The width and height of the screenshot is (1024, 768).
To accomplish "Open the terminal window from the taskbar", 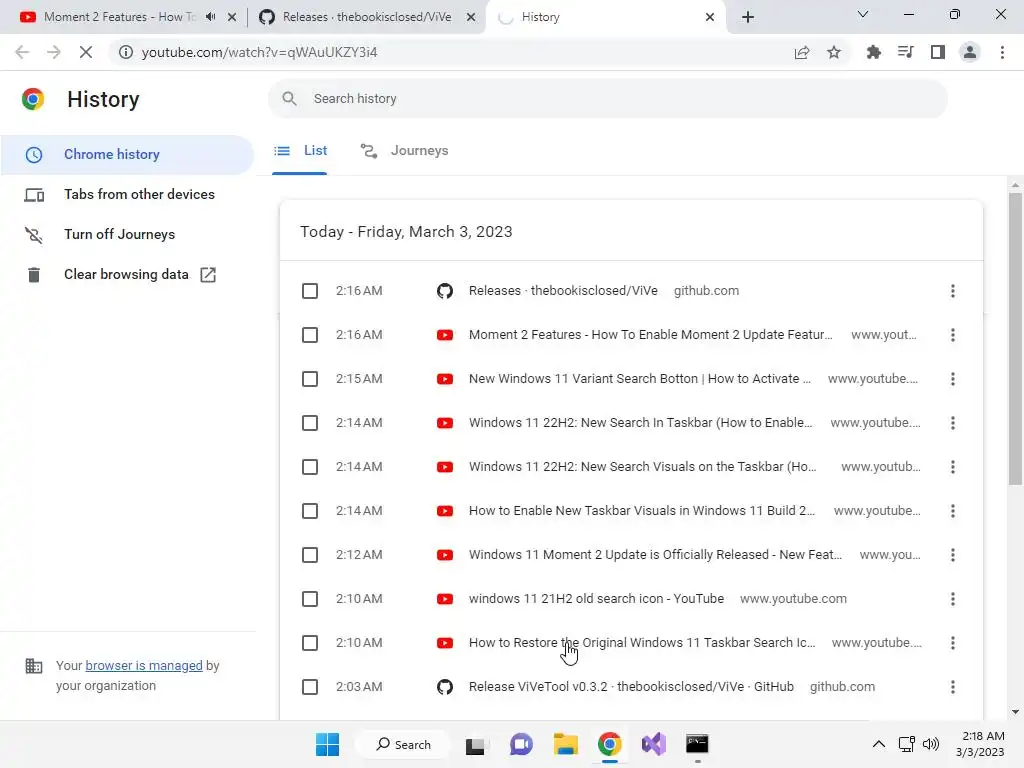I will [697, 744].
